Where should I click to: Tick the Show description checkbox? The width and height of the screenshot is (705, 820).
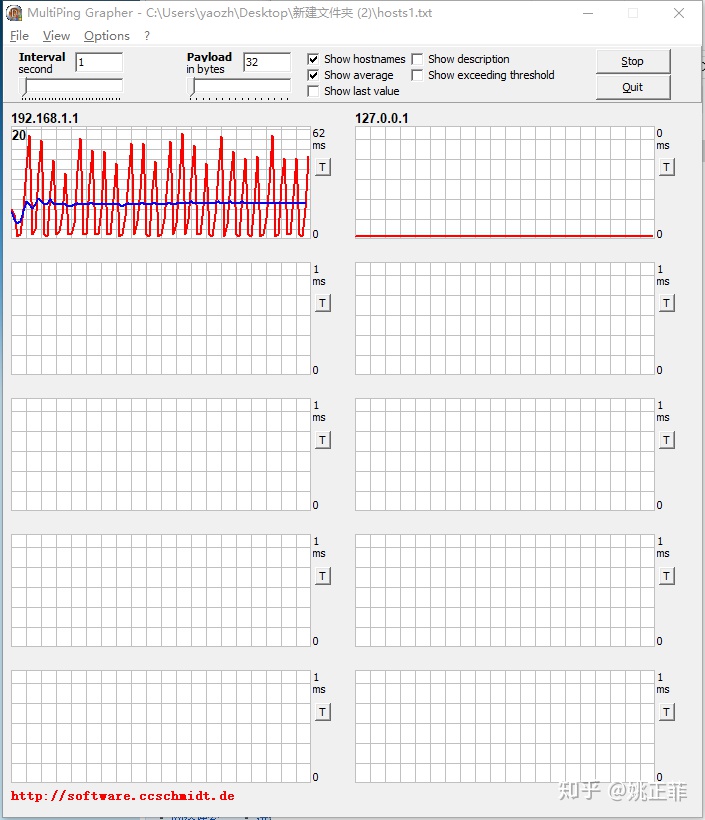pos(418,59)
